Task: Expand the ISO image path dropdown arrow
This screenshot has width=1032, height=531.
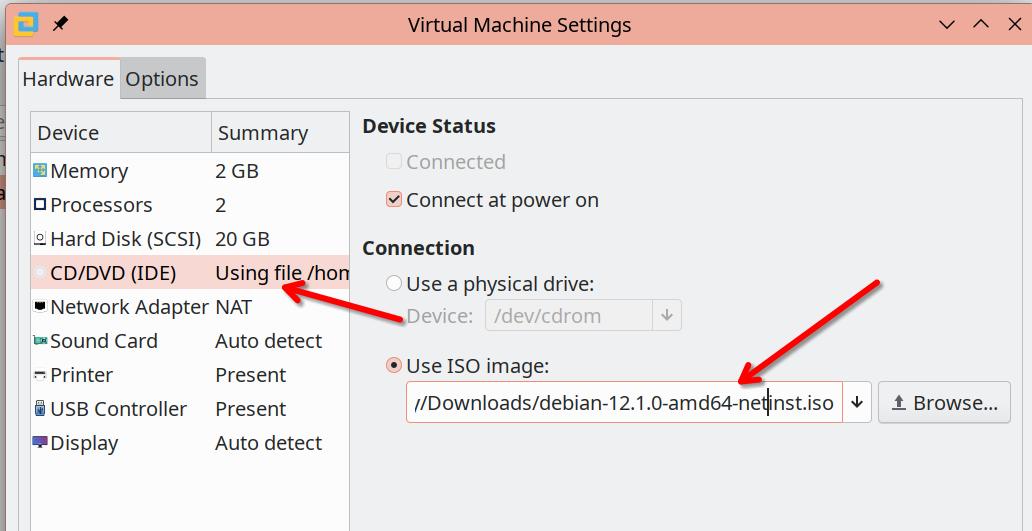Action: [857, 402]
